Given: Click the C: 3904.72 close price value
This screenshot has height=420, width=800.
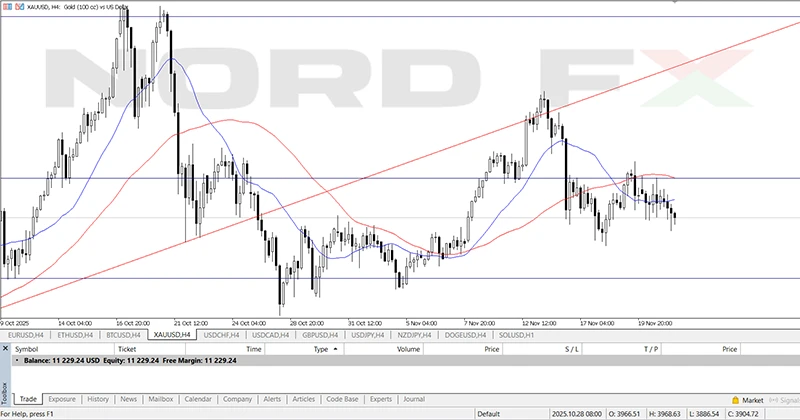Looking at the screenshot, I should [x=743, y=414].
